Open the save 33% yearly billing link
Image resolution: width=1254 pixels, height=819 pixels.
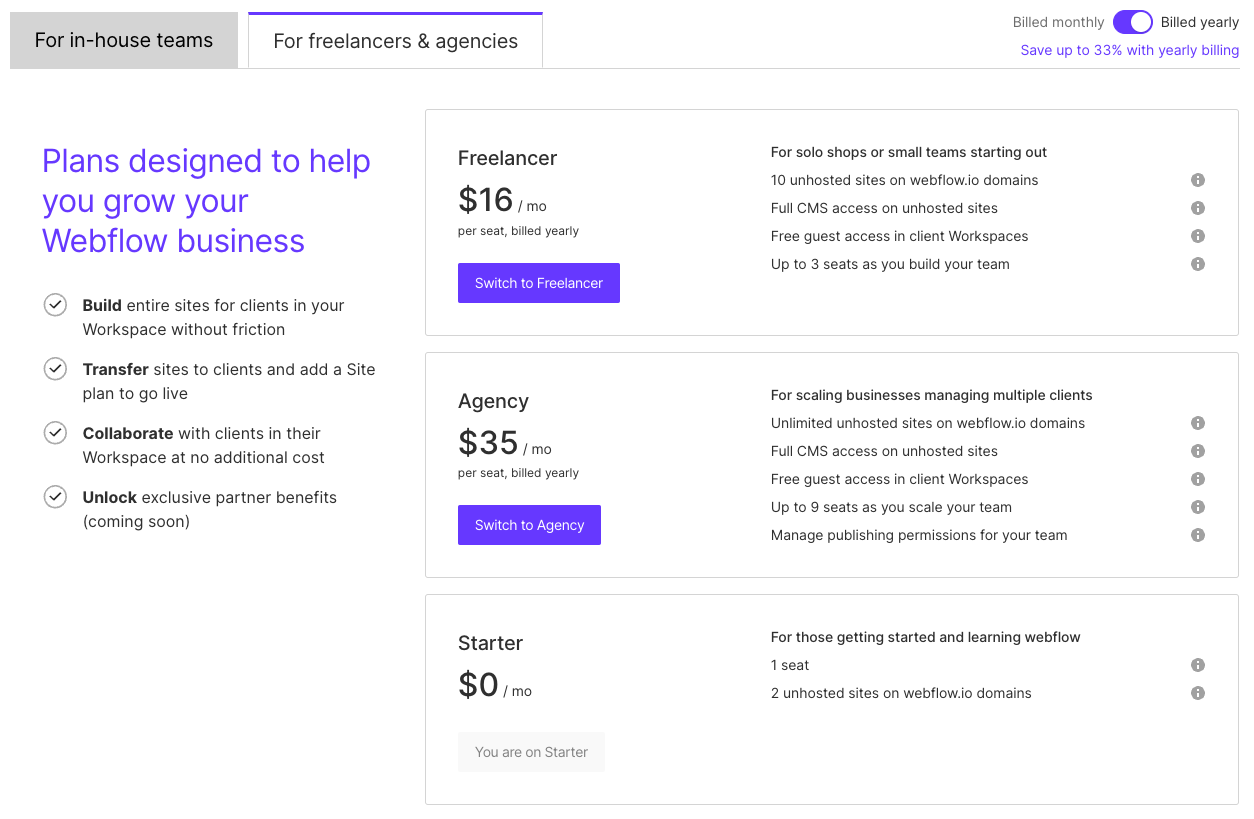[x=1129, y=50]
